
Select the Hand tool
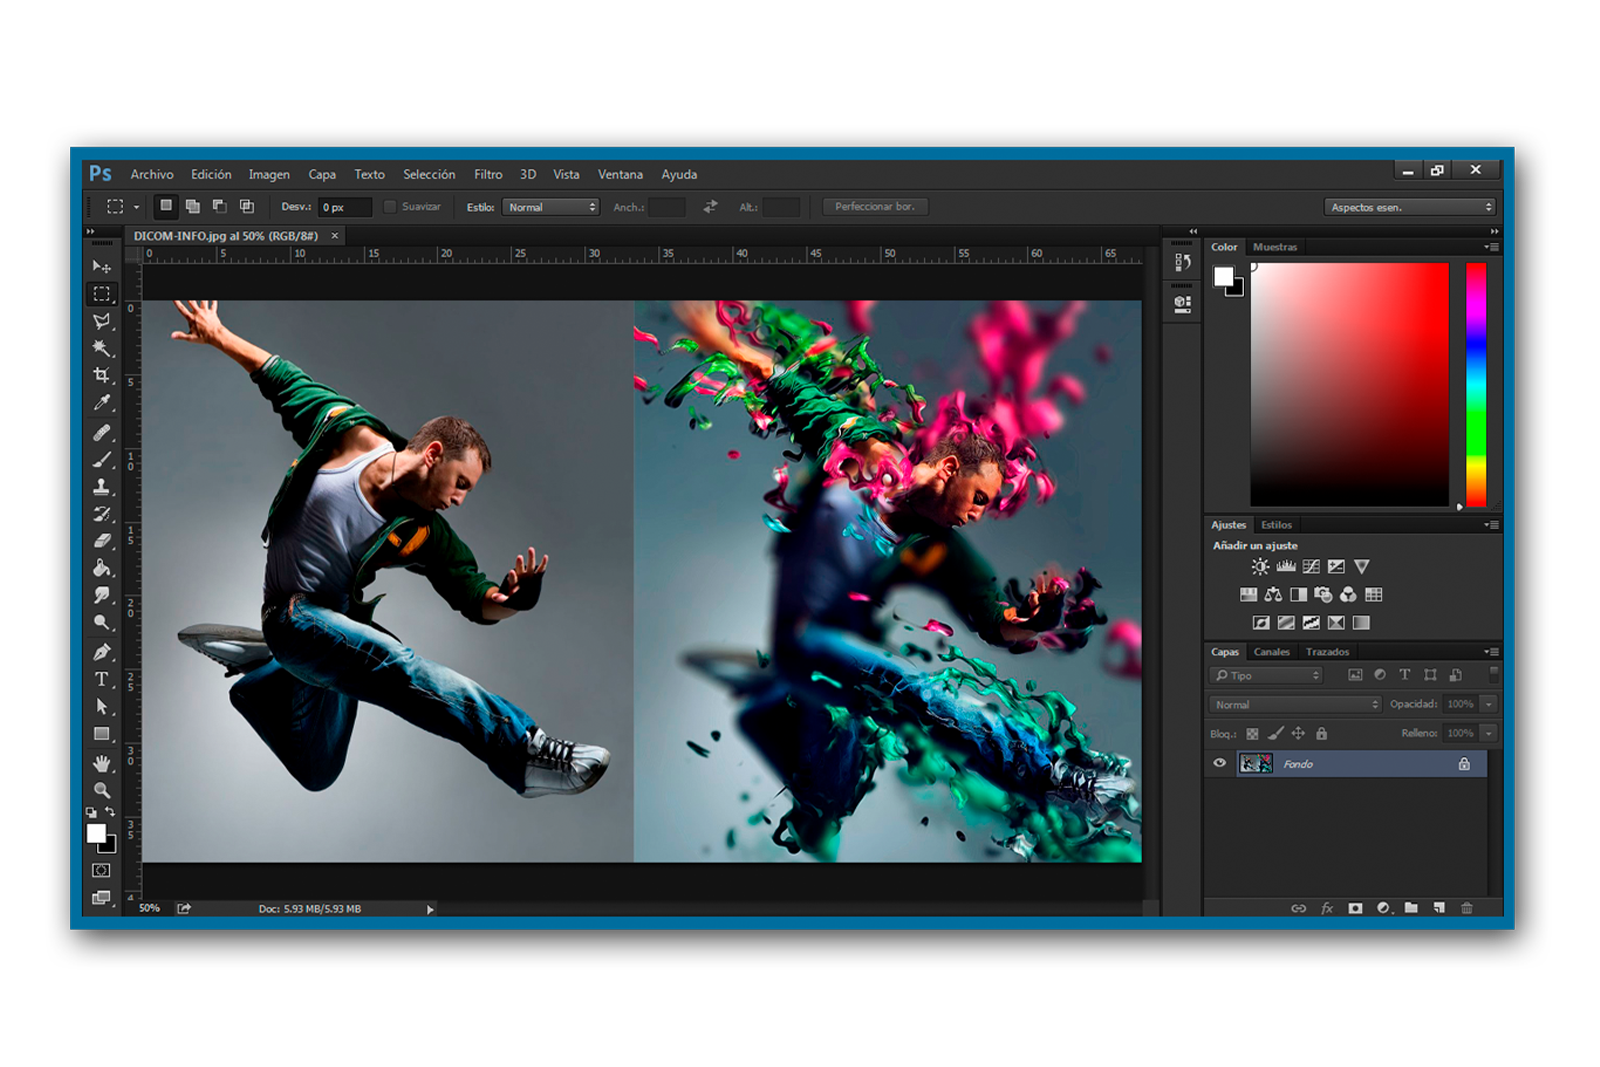[x=101, y=763]
